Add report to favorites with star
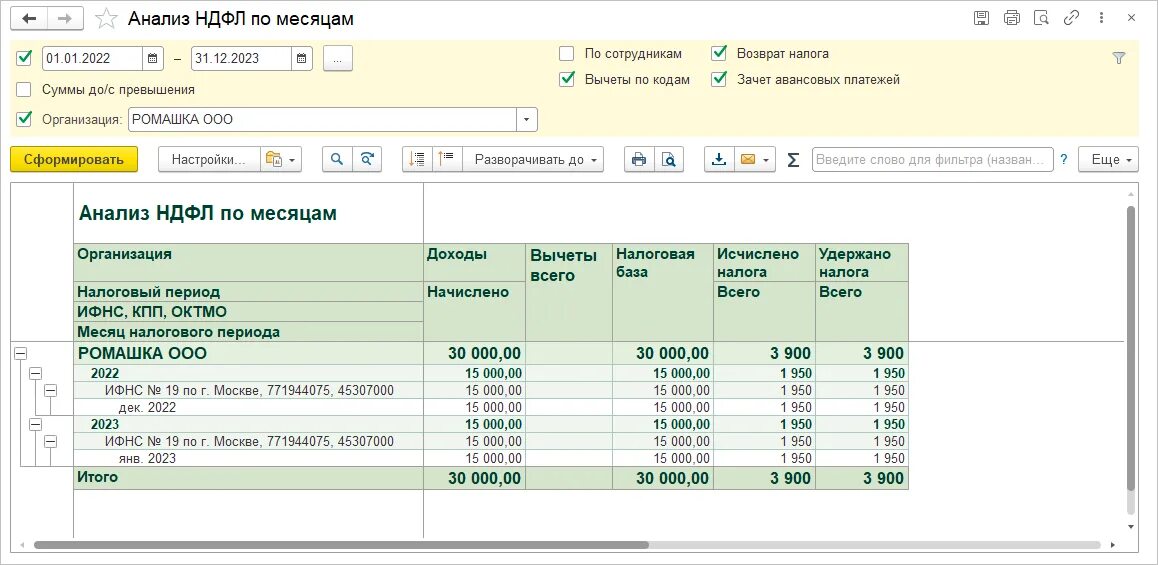 coord(106,19)
